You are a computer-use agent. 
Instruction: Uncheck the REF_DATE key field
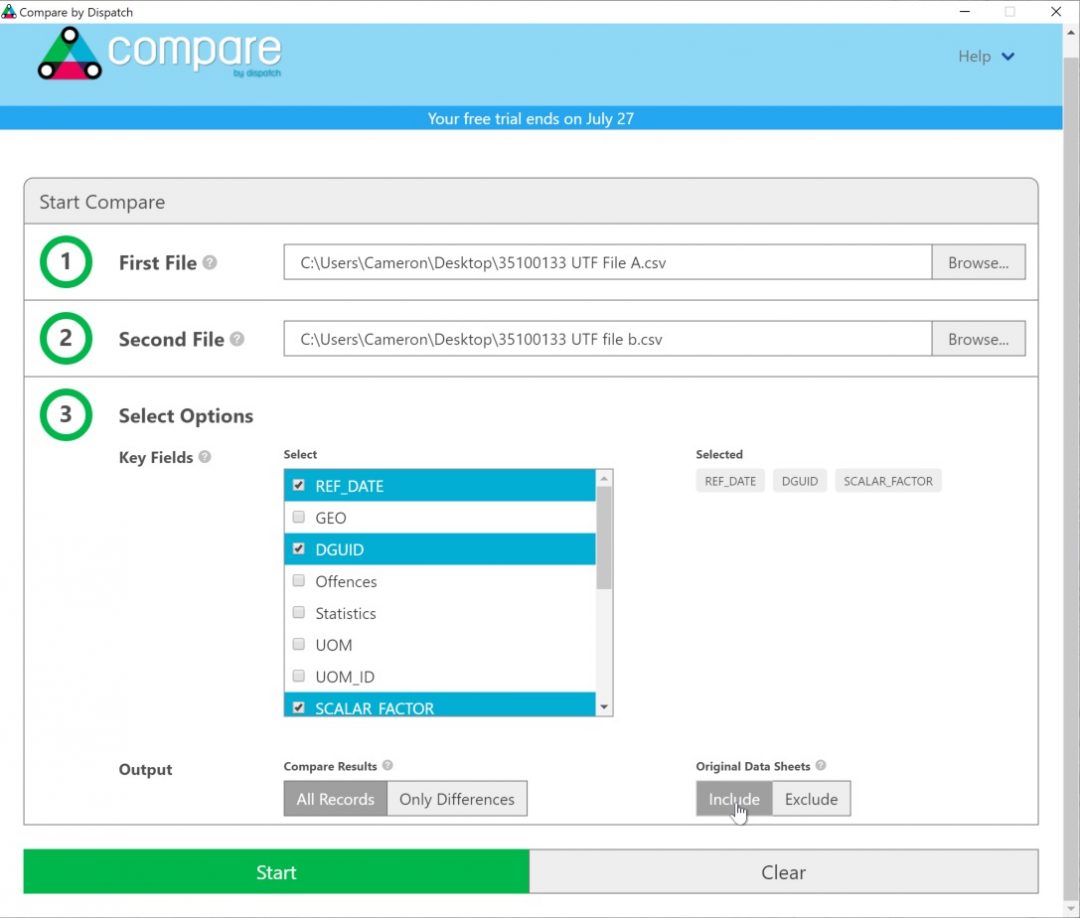click(298, 486)
